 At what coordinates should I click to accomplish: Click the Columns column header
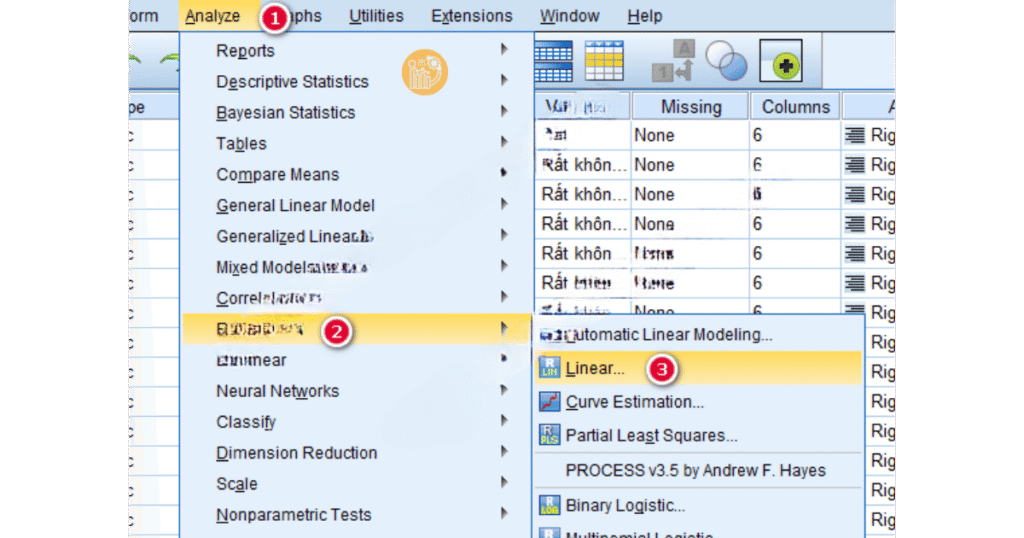pyautogui.click(x=795, y=107)
